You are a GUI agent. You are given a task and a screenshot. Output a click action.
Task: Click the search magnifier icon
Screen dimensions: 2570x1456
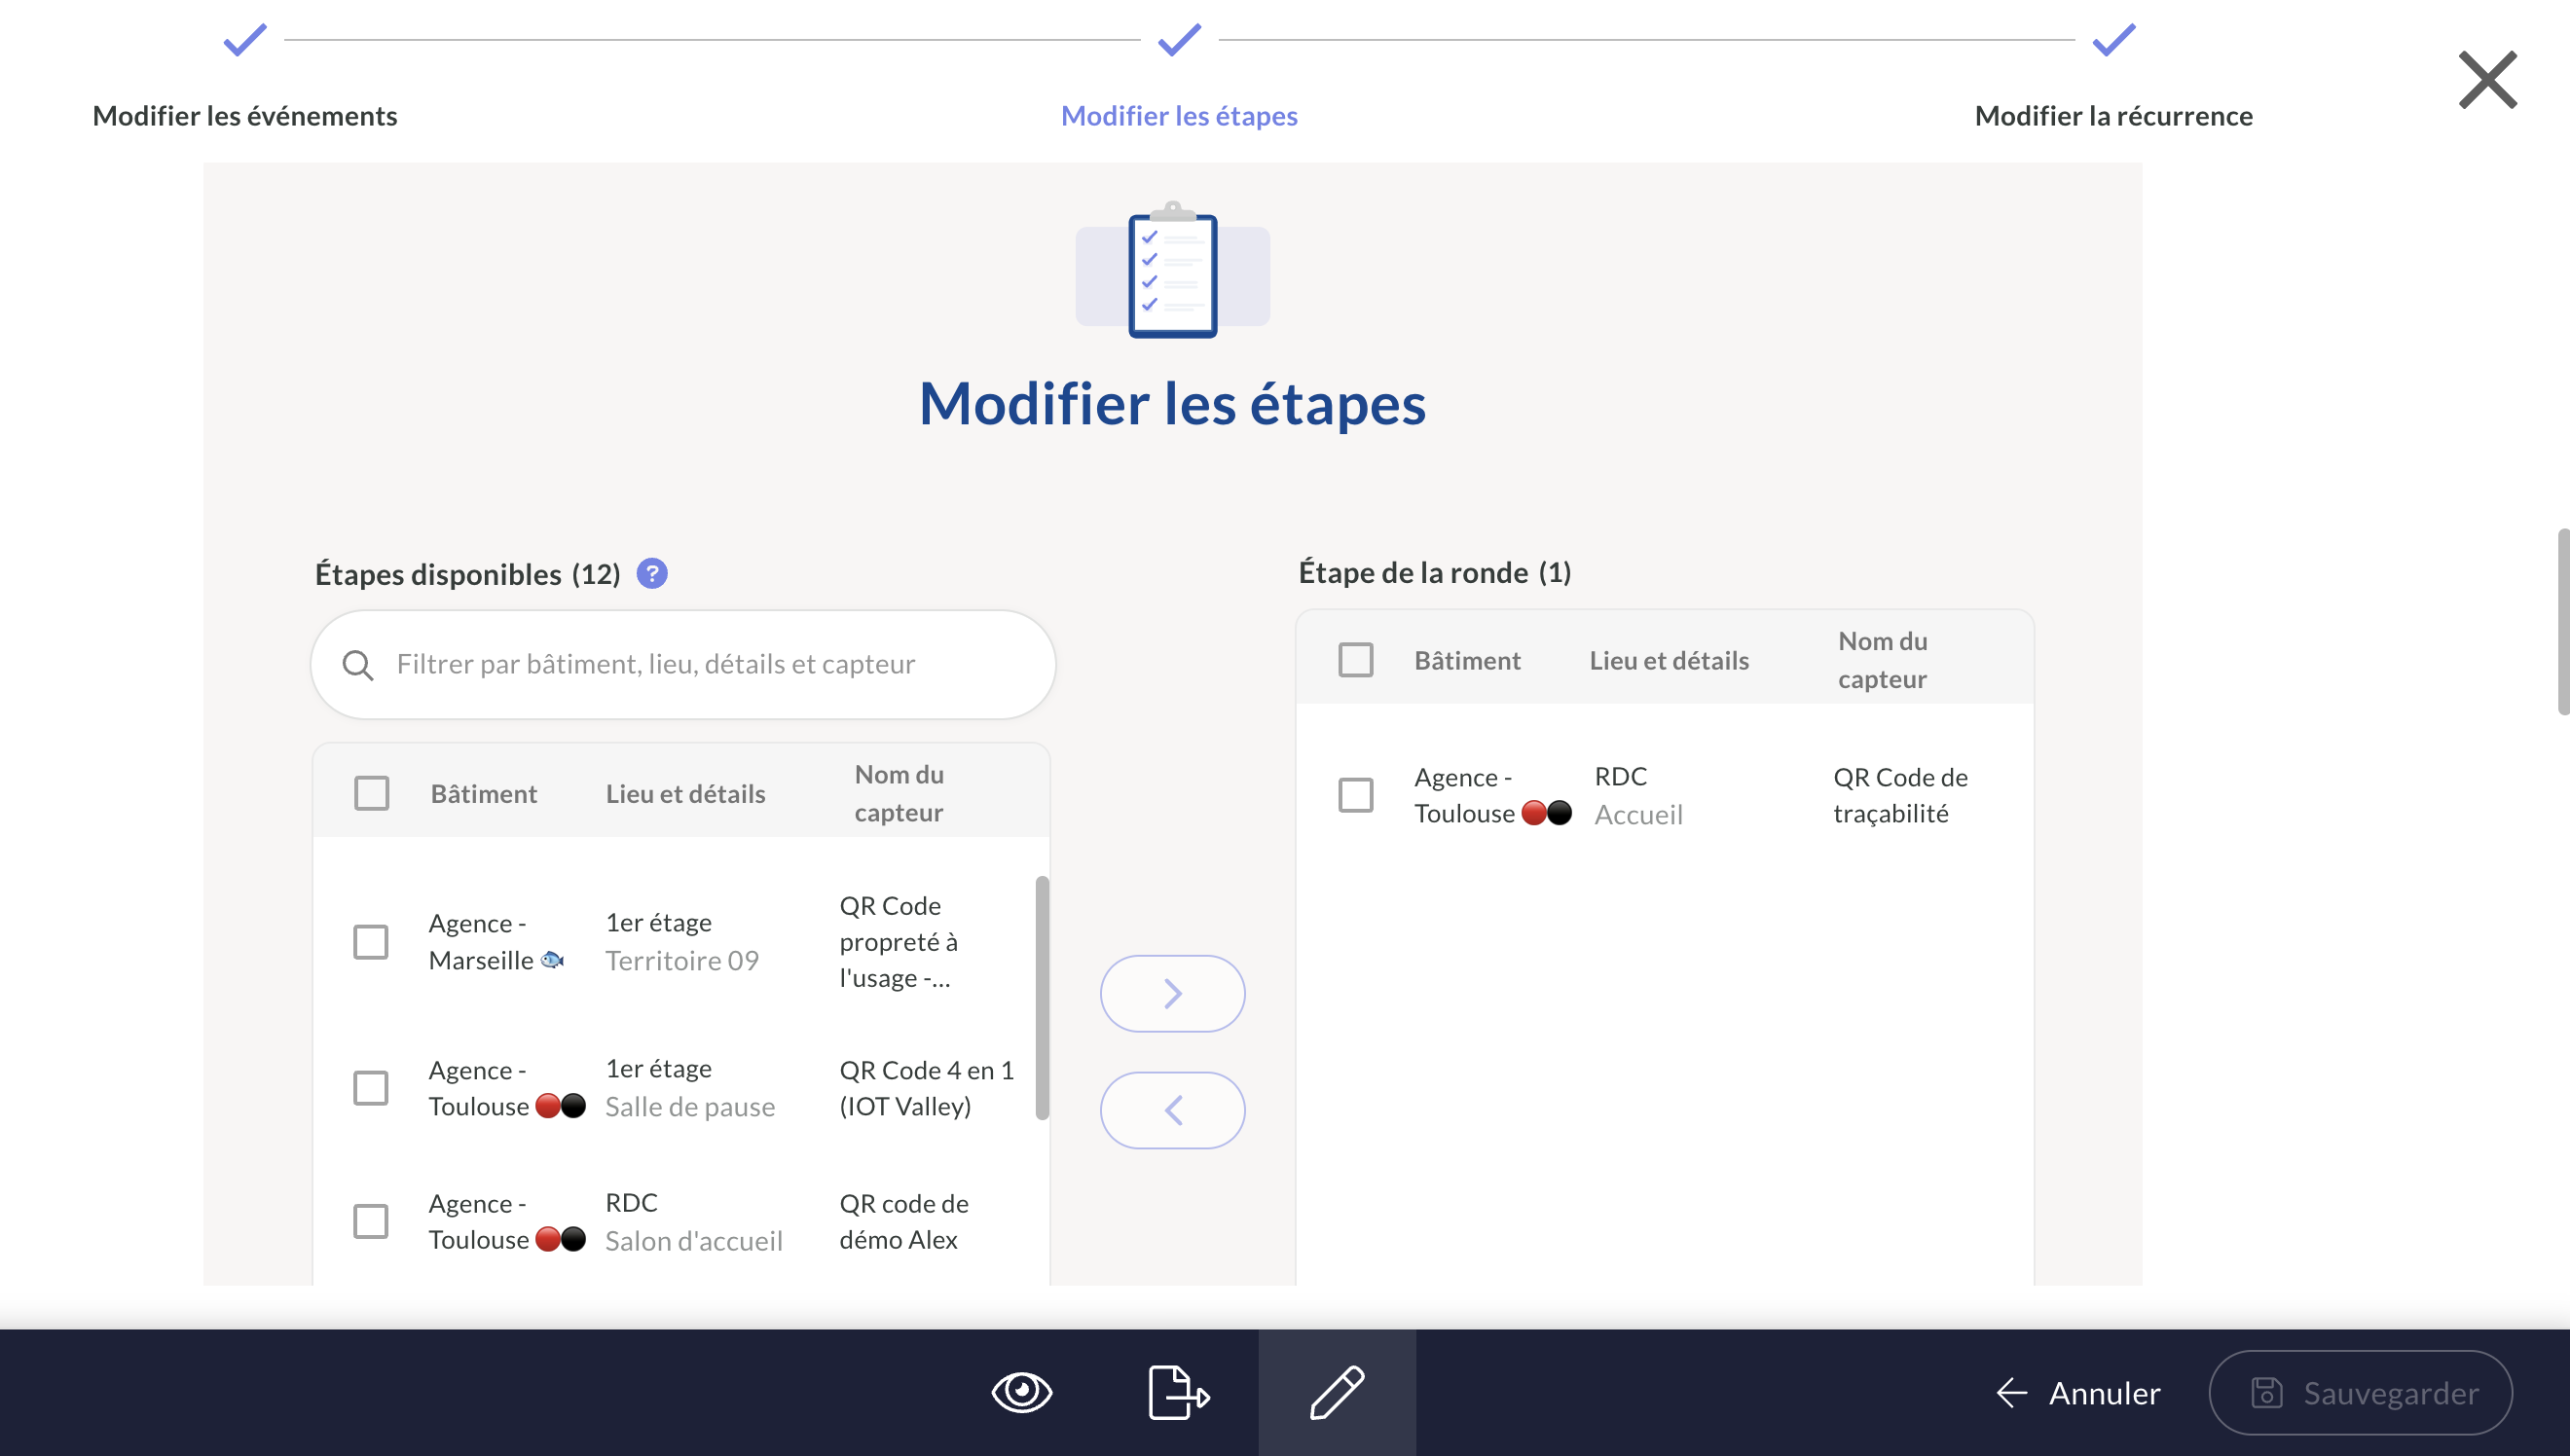[358, 665]
